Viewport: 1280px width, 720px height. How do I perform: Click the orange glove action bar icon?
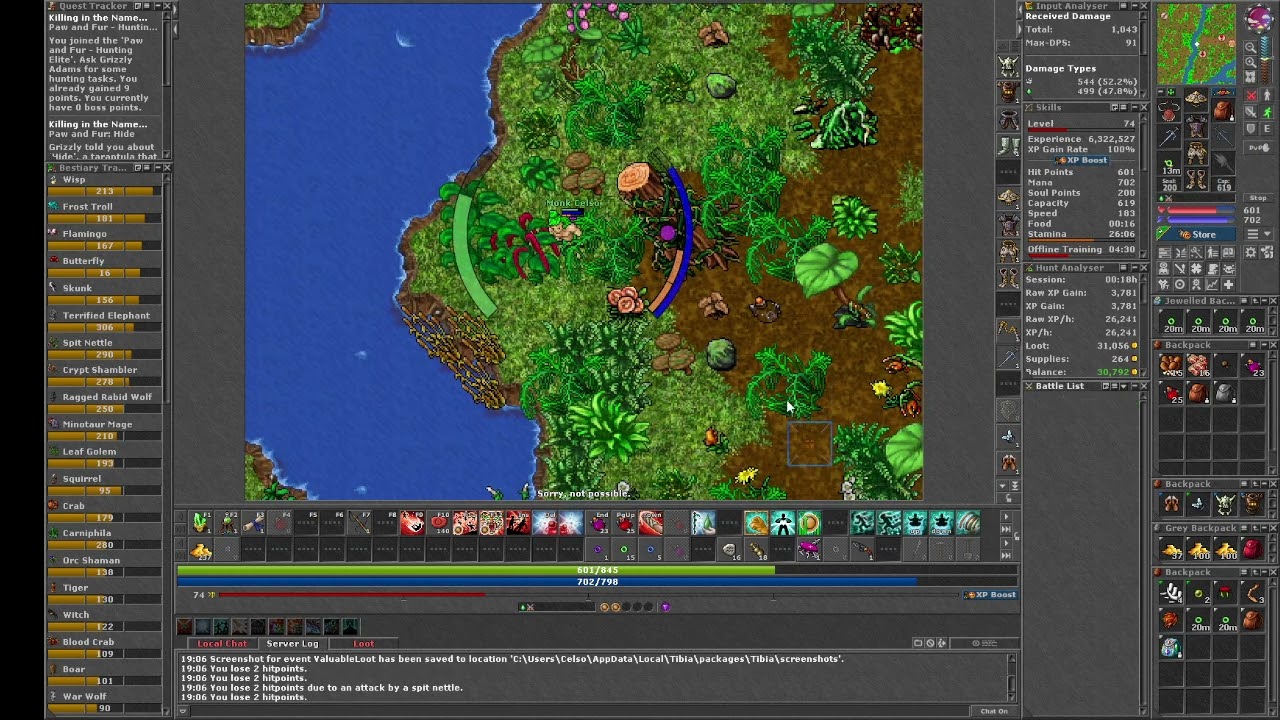click(x=755, y=522)
